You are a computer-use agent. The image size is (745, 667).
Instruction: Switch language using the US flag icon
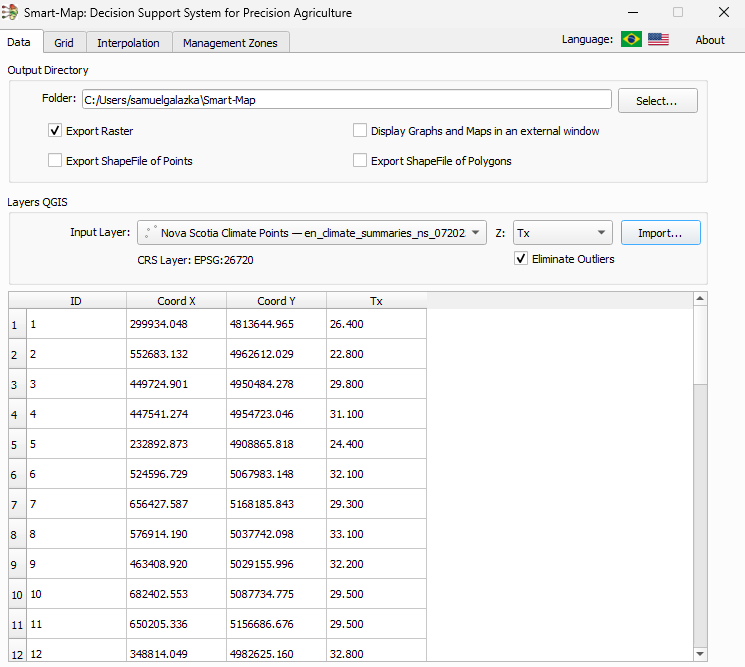click(x=658, y=39)
